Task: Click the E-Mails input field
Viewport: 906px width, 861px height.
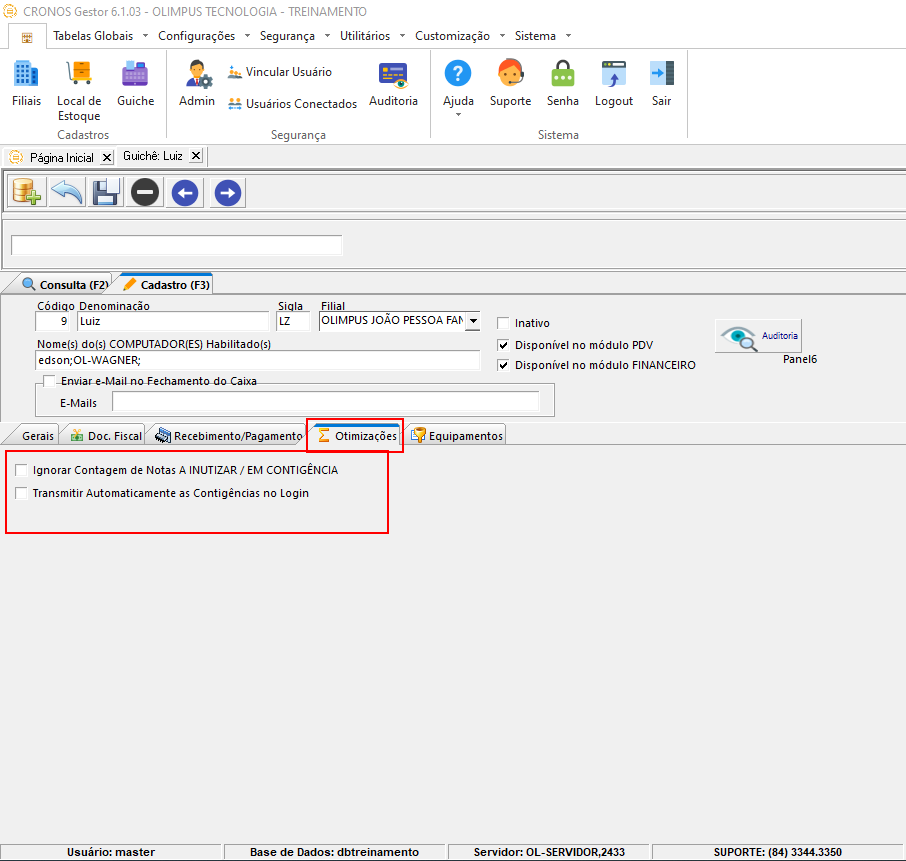Action: coord(325,401)
